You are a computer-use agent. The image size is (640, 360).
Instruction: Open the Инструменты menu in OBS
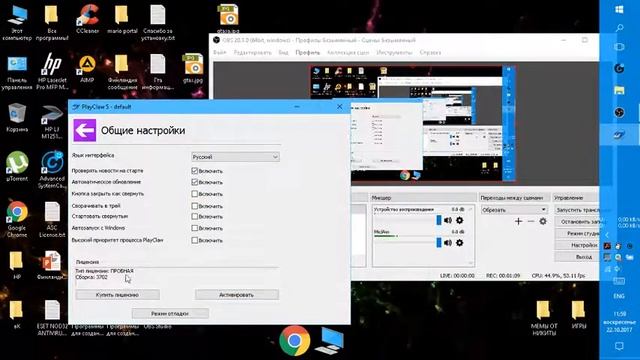[394, 52]
